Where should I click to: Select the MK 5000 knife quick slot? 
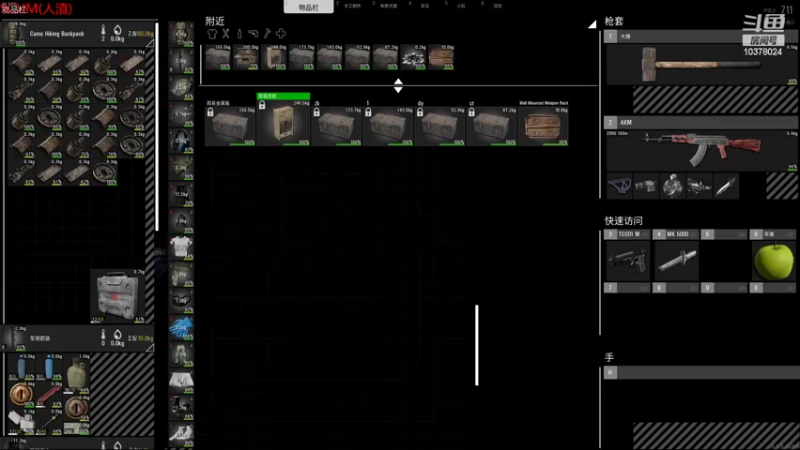(676, 260)
